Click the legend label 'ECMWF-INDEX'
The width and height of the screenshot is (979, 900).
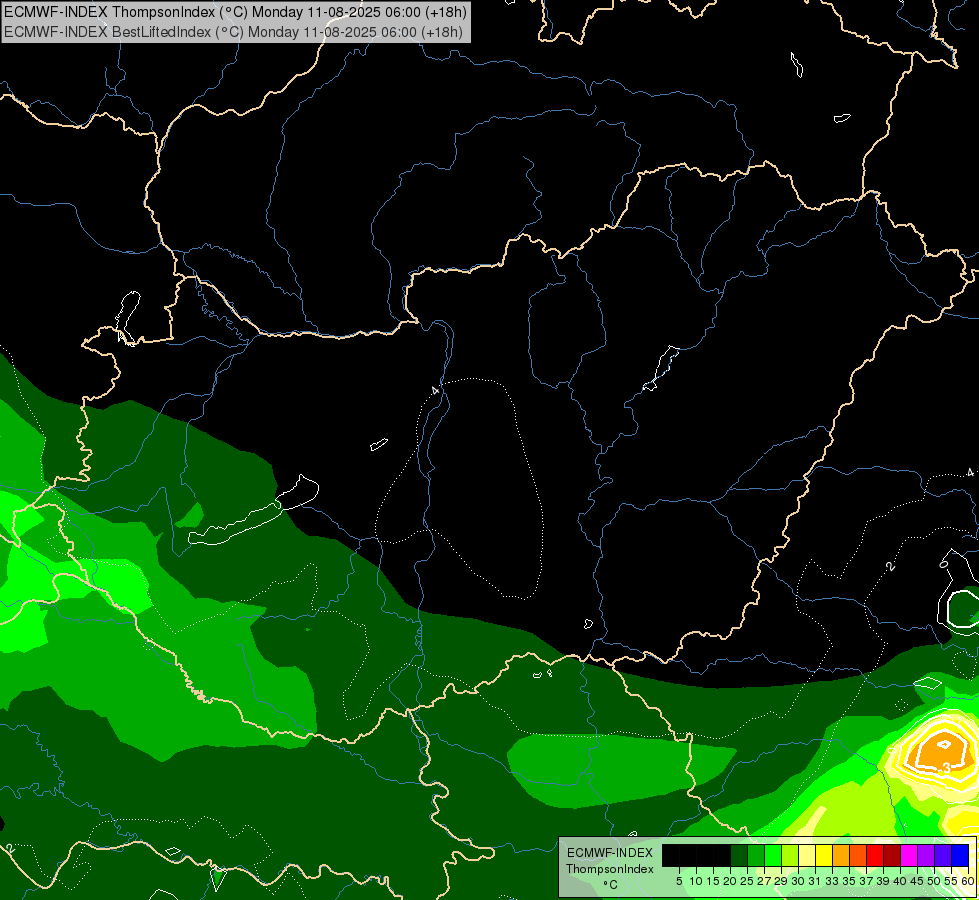pos(610,853)
